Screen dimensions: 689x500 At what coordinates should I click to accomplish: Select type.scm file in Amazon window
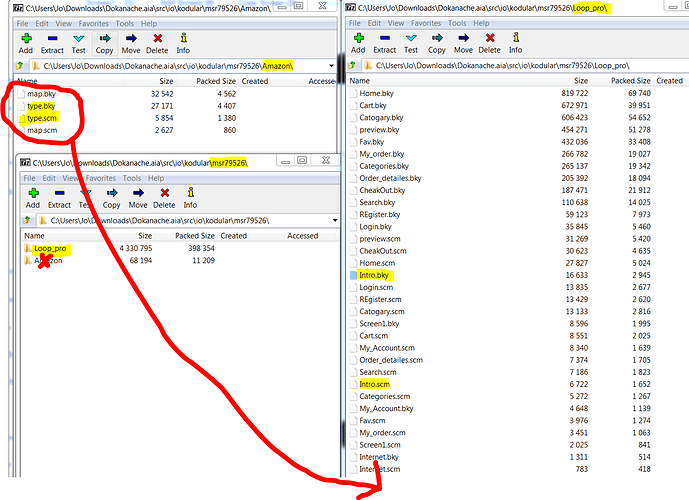[x=43, y=117]
